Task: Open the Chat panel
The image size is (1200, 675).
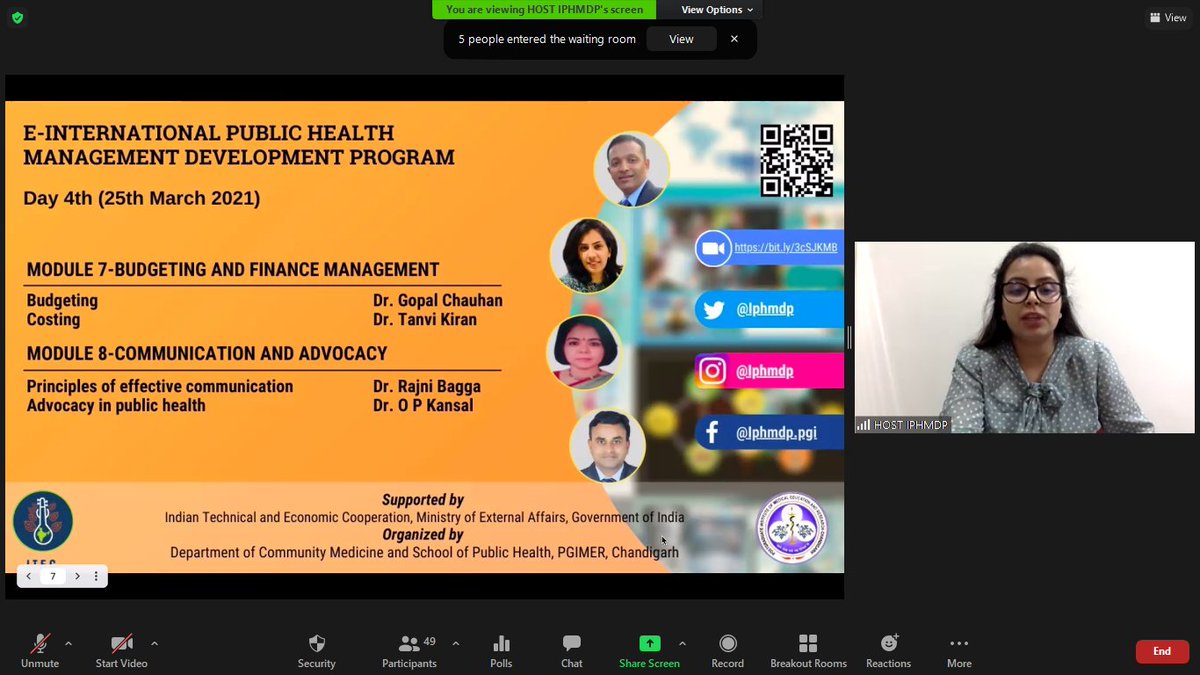Action: [x=572, y=650]
